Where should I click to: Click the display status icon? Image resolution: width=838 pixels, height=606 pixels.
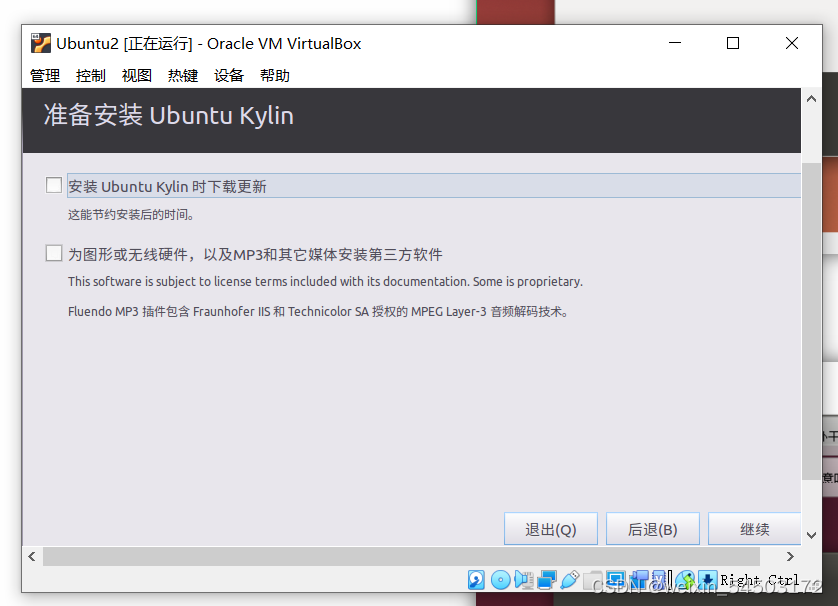(x=617, y=579)
